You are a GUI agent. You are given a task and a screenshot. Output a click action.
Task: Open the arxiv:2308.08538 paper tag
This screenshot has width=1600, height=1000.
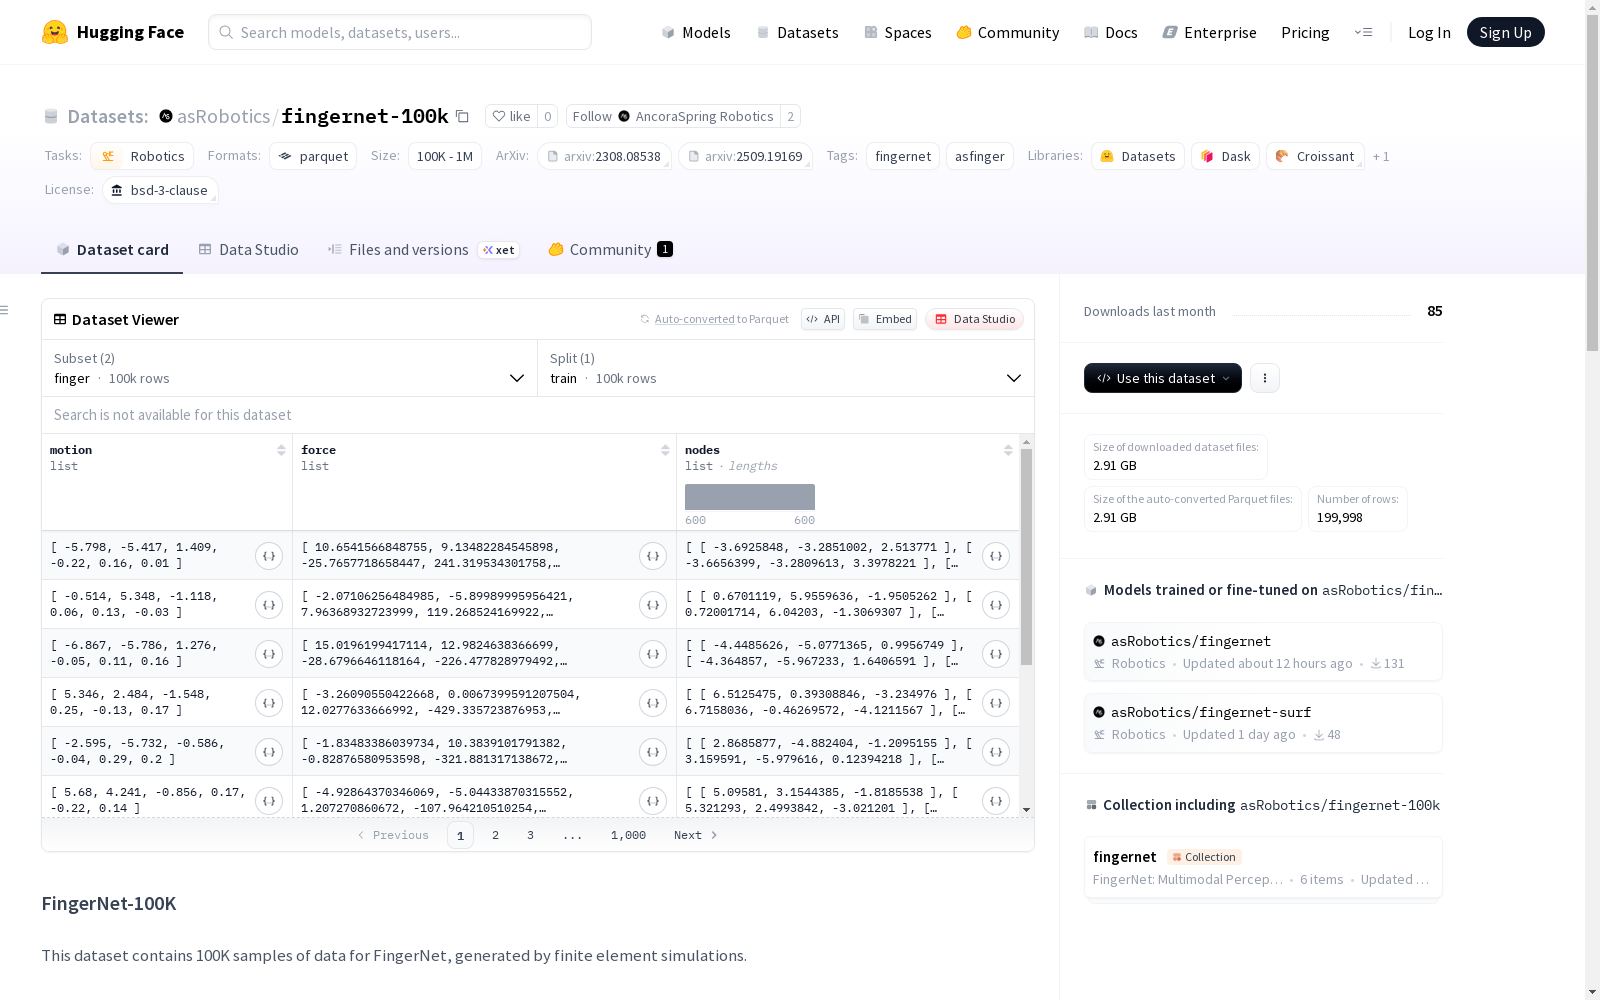pyautogui.click(x=604, y=156)
